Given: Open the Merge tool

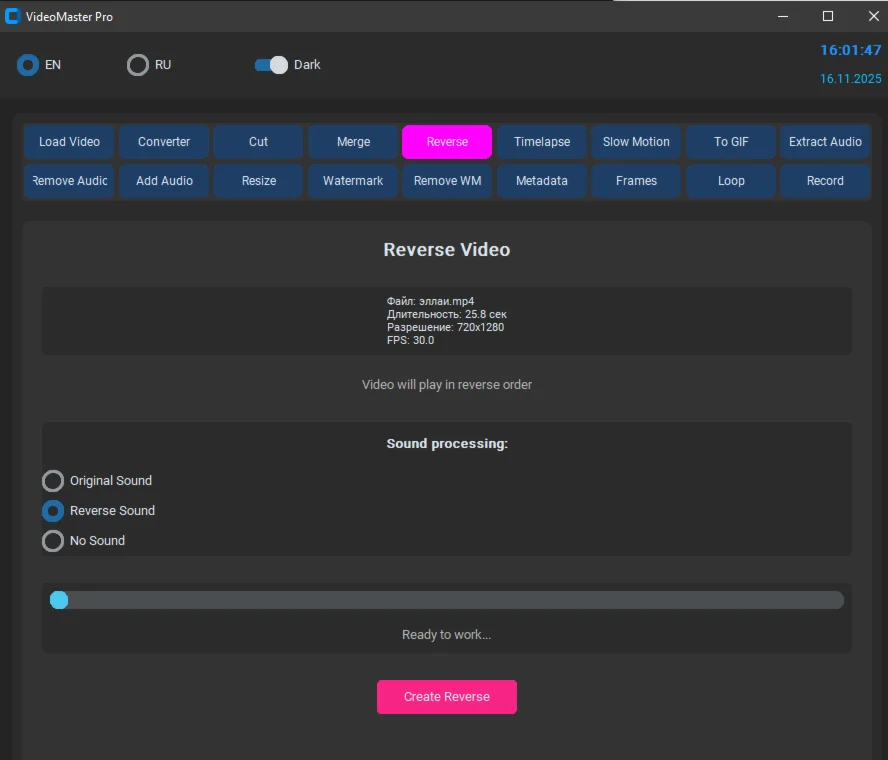Looking at the screenshot, I should coord(353,142).
